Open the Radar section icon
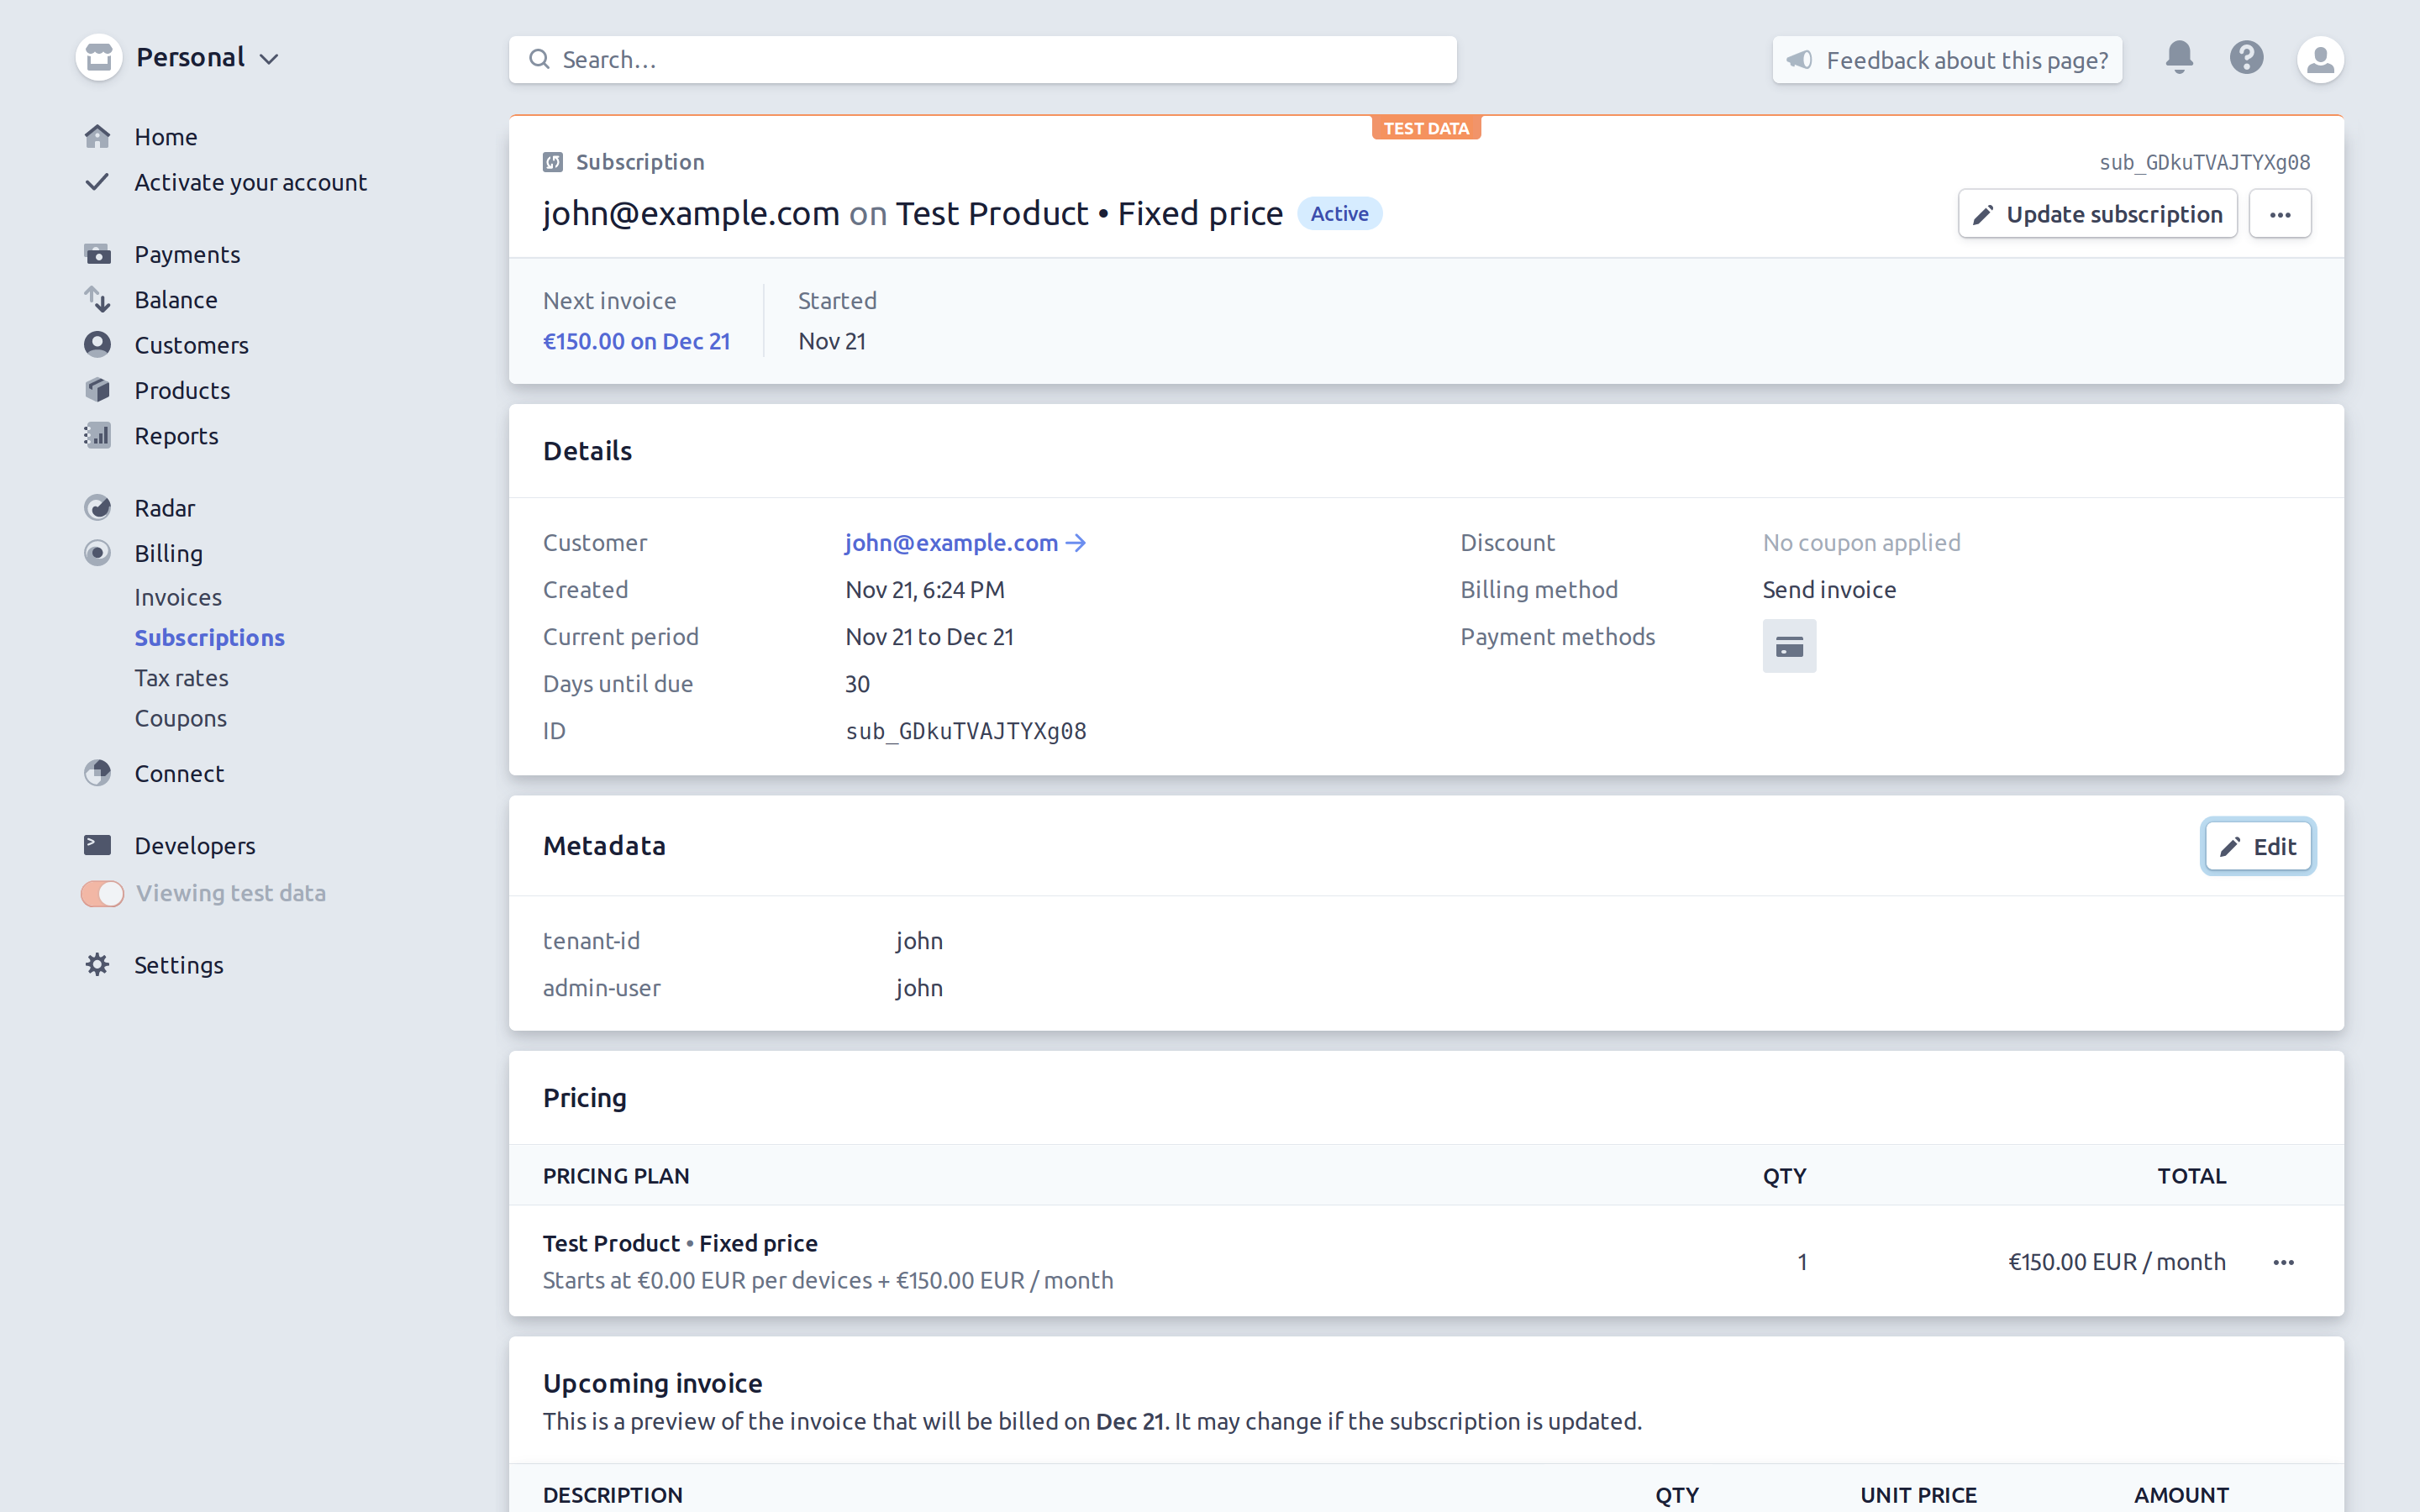This screenshot has width=2420, height=1512. tap(97, 507)
